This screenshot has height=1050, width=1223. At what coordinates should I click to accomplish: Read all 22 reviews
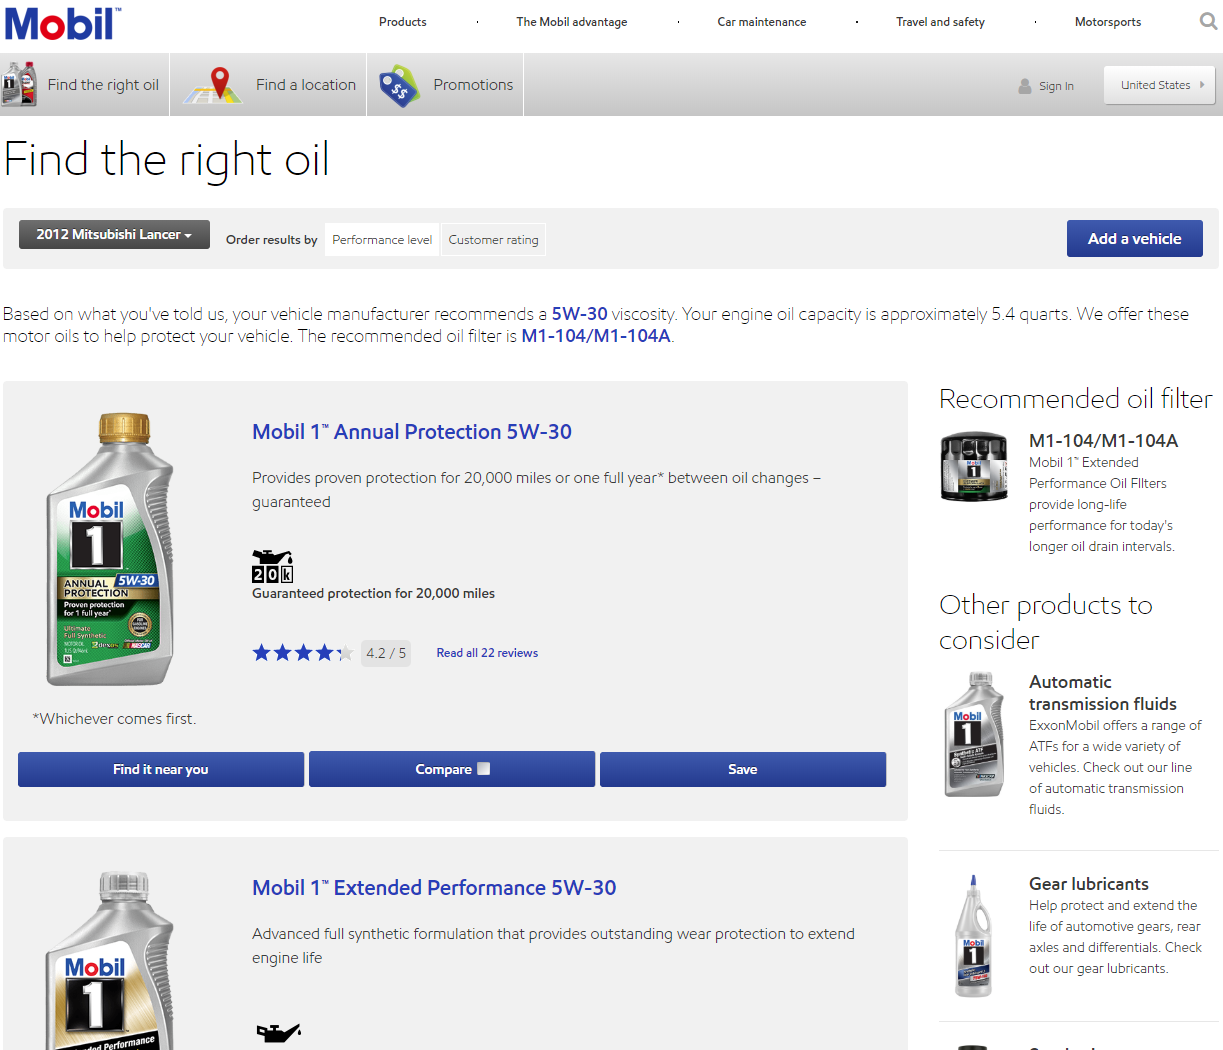click(x=487, y=653)
